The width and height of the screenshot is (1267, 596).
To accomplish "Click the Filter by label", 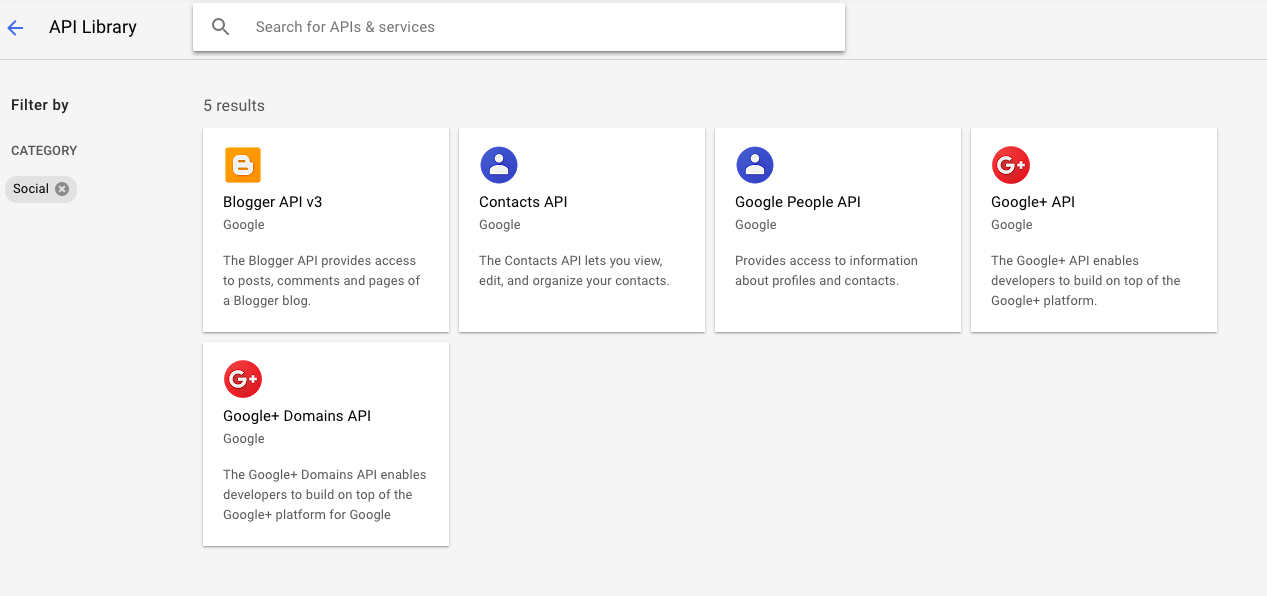I will pos(40,105).
